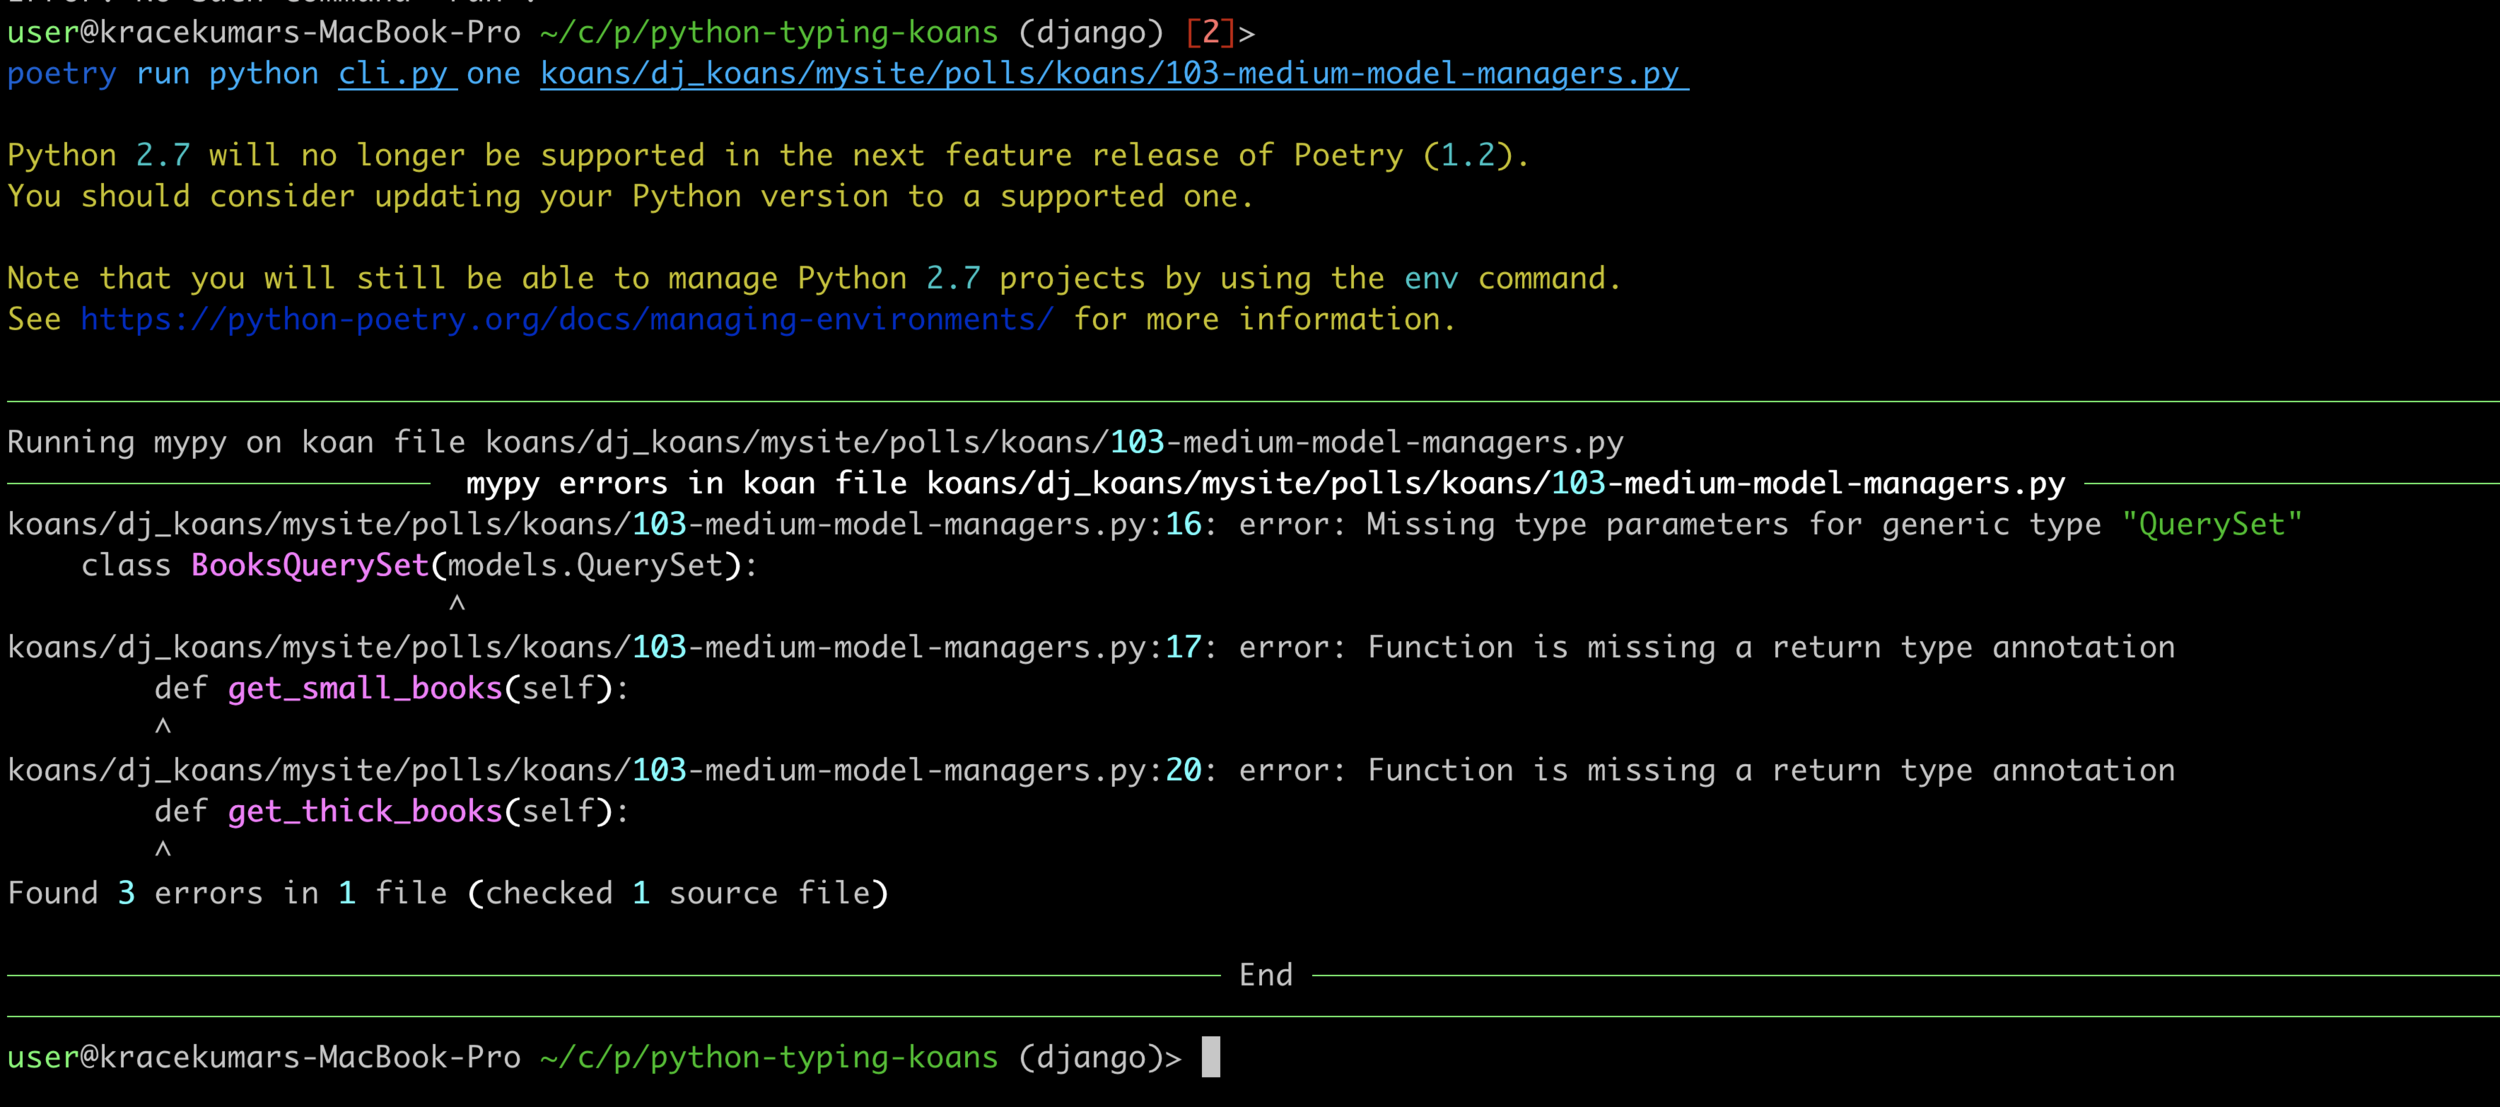Click the underlined koan file path in command
This screenshot has width=2500, height=1107.
(1113, 74)
